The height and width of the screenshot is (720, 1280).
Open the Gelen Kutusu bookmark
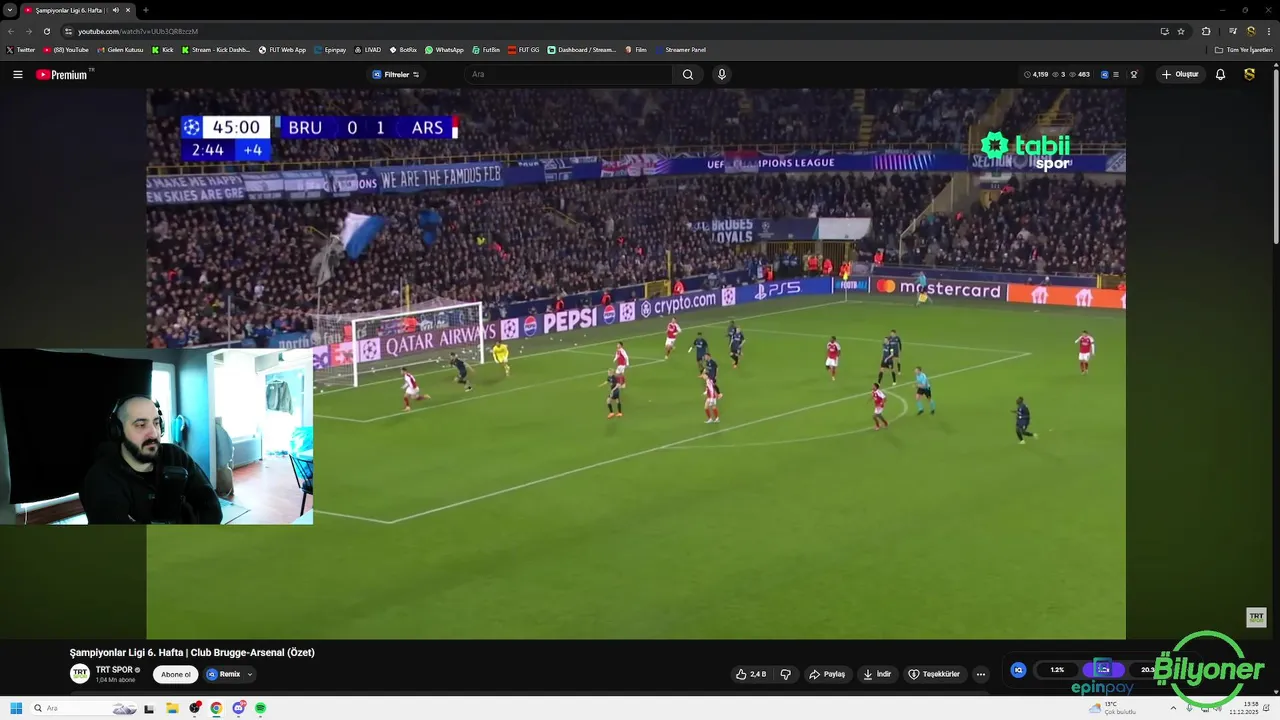point(120,49)
